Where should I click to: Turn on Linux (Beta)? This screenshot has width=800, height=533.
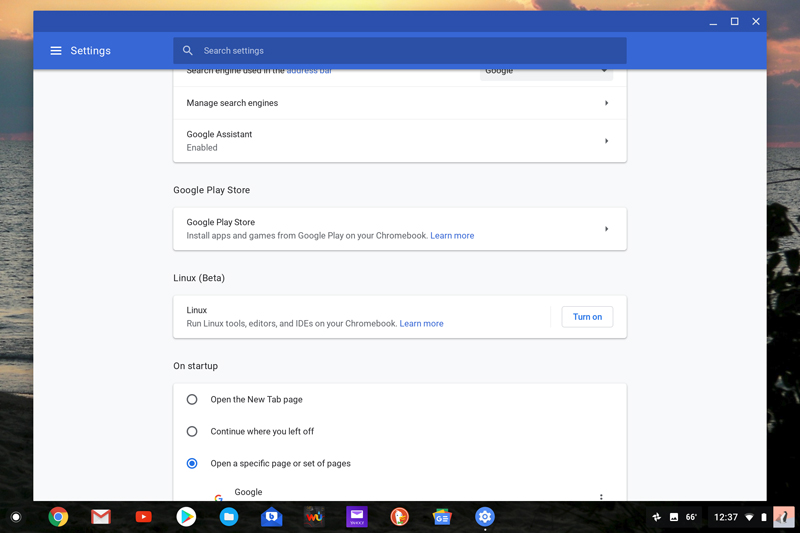tap(587, 317)
